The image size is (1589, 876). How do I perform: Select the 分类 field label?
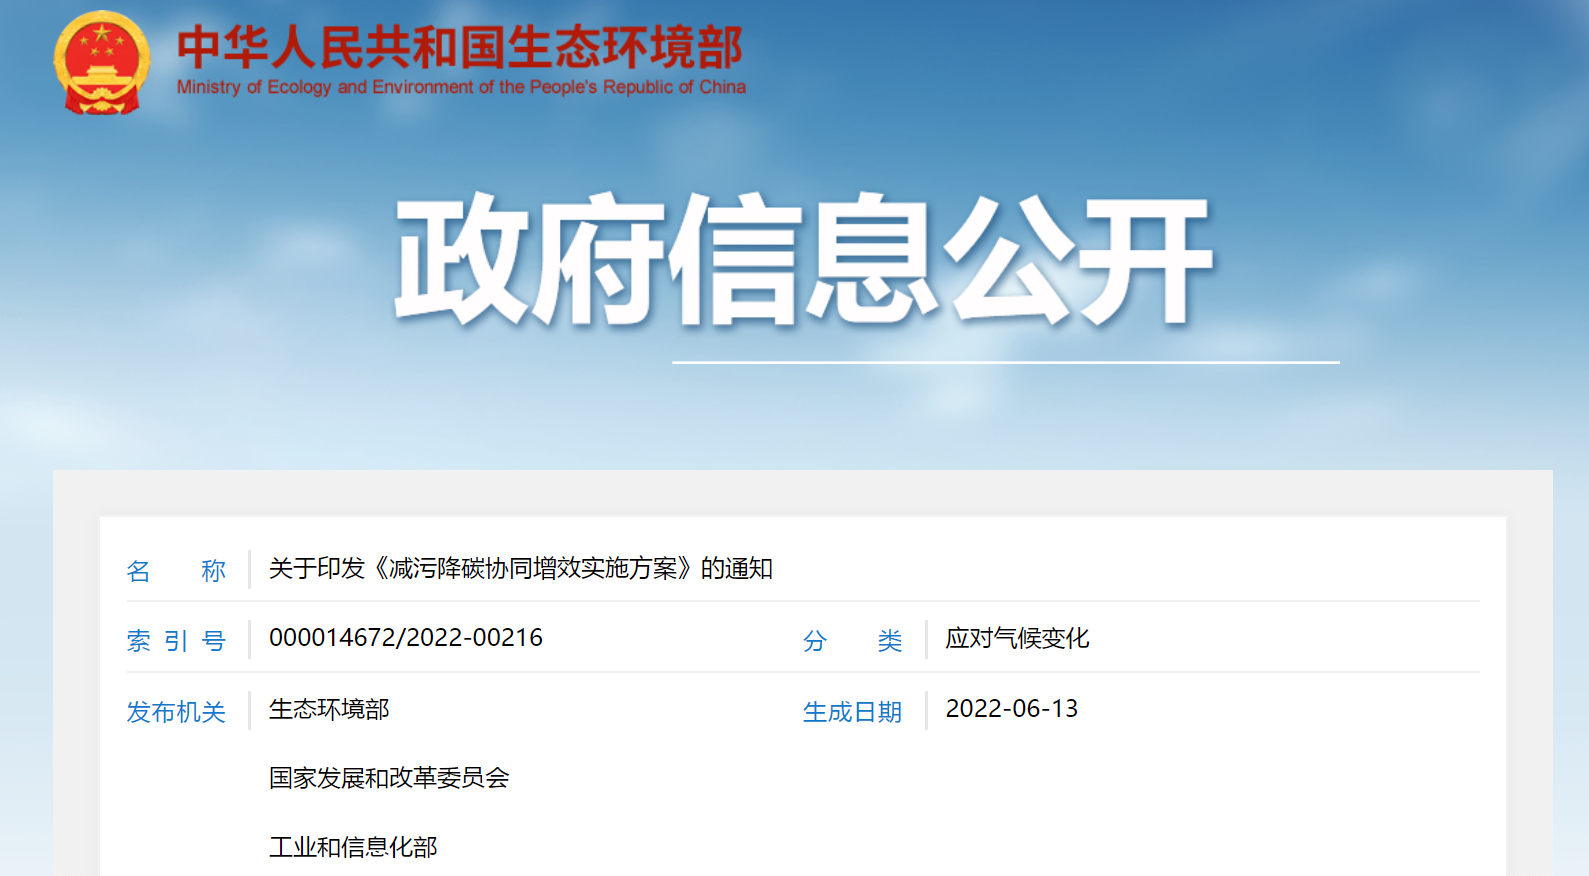852,641
